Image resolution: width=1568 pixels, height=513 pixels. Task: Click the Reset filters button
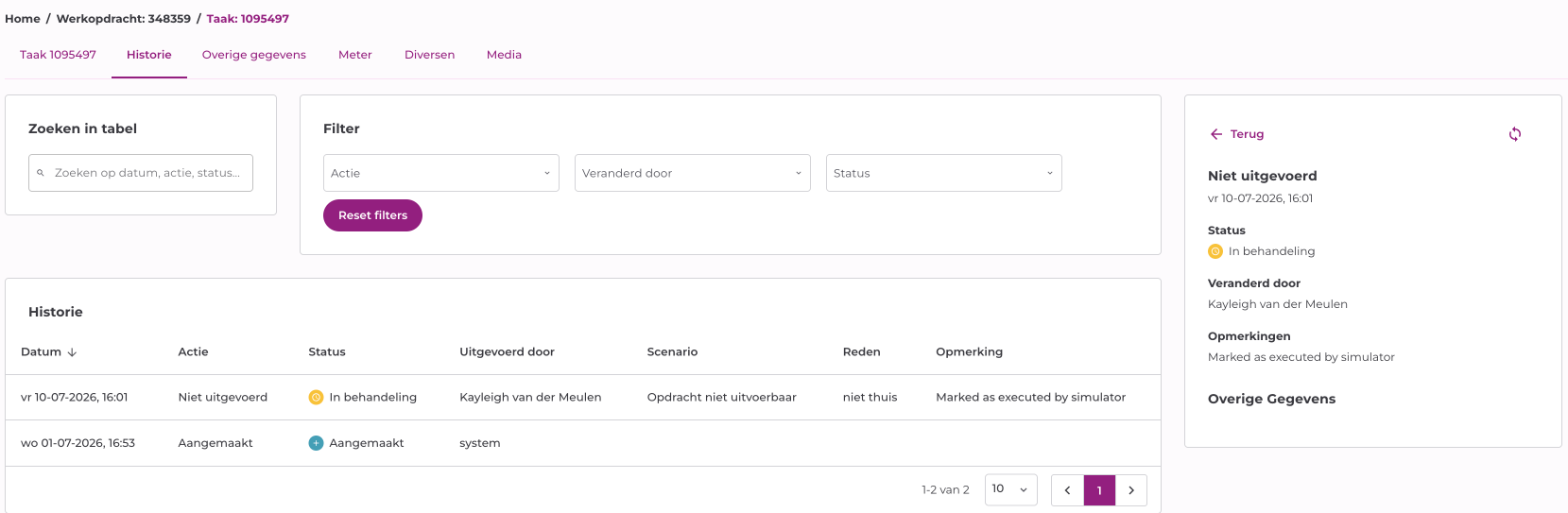(x=372, y=215)
